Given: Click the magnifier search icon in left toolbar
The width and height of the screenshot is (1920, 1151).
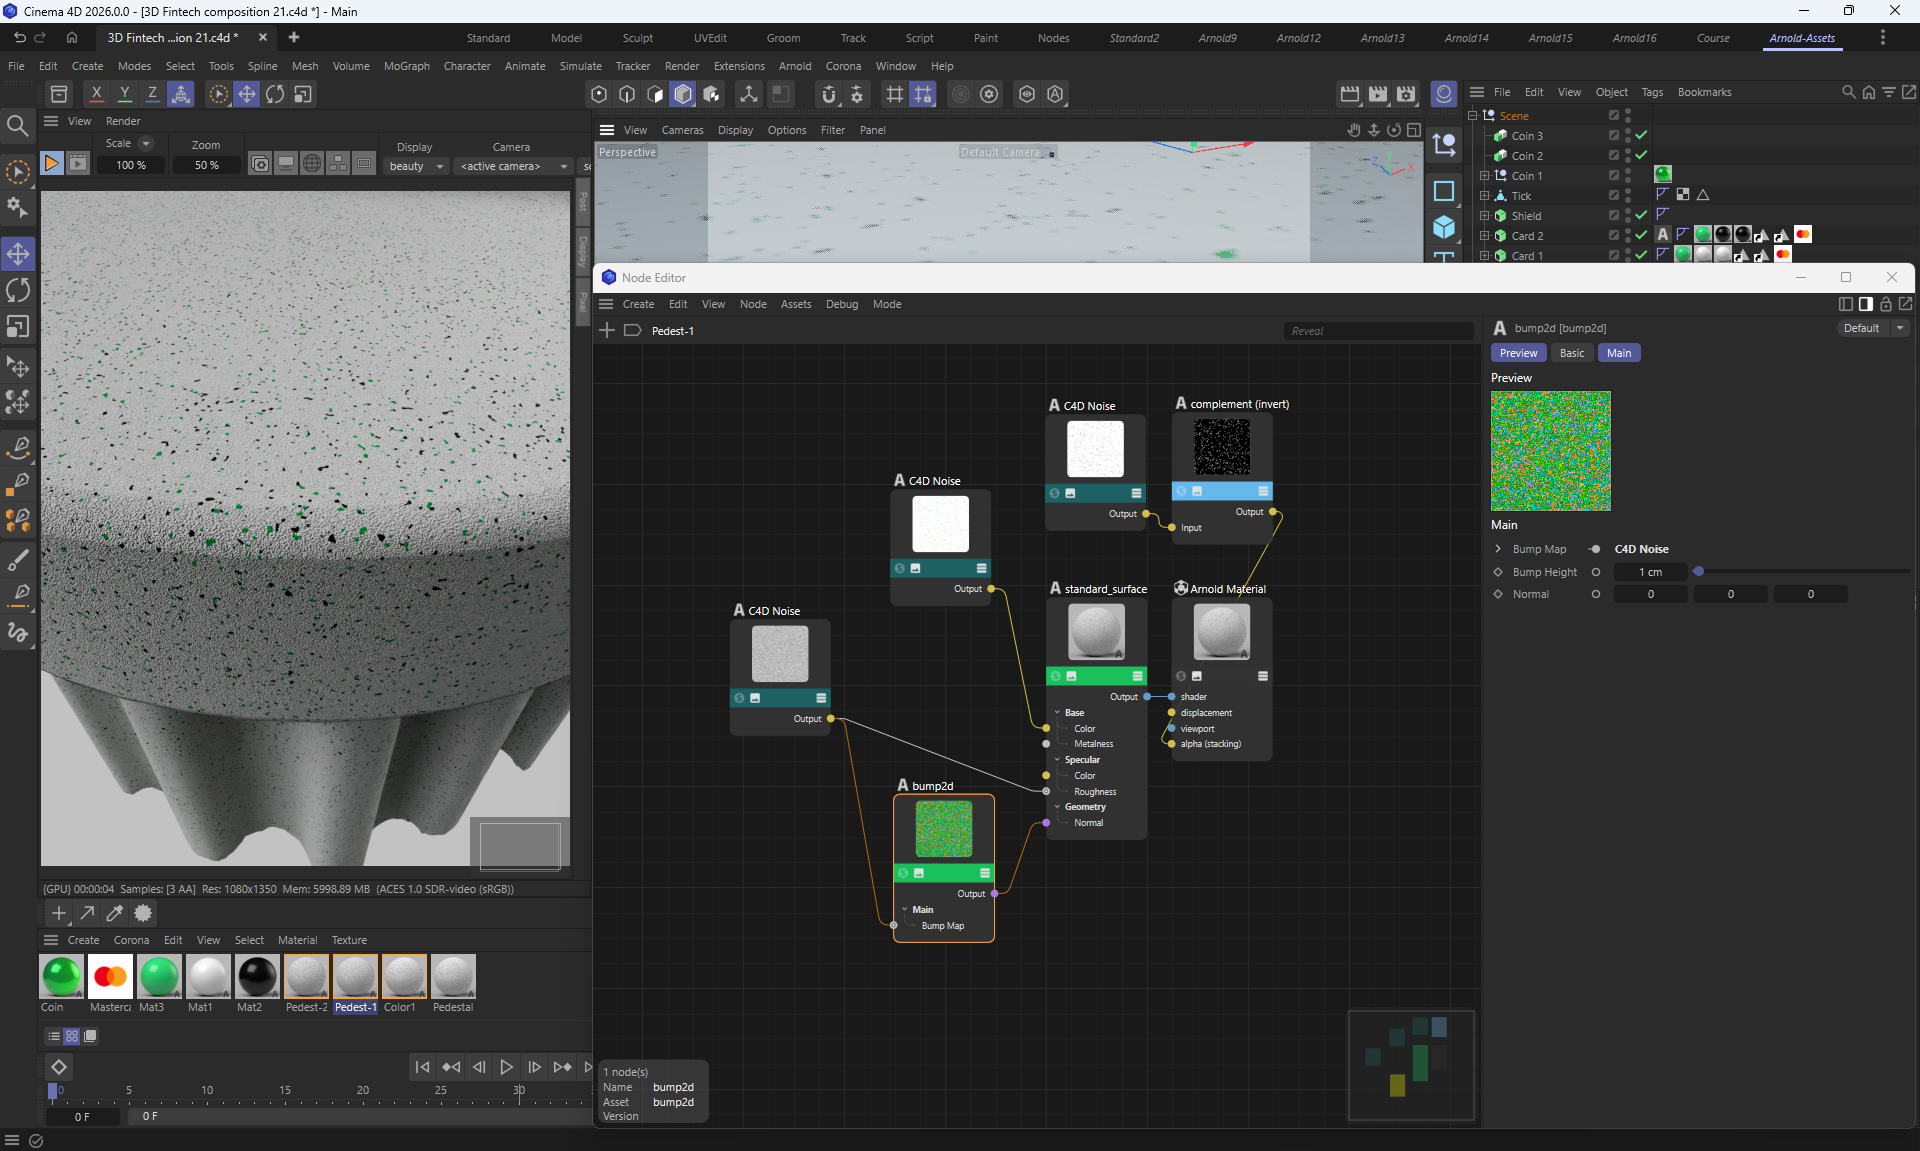Looking at the screenshot, I should pyautogui.click(x=17, y=126).
